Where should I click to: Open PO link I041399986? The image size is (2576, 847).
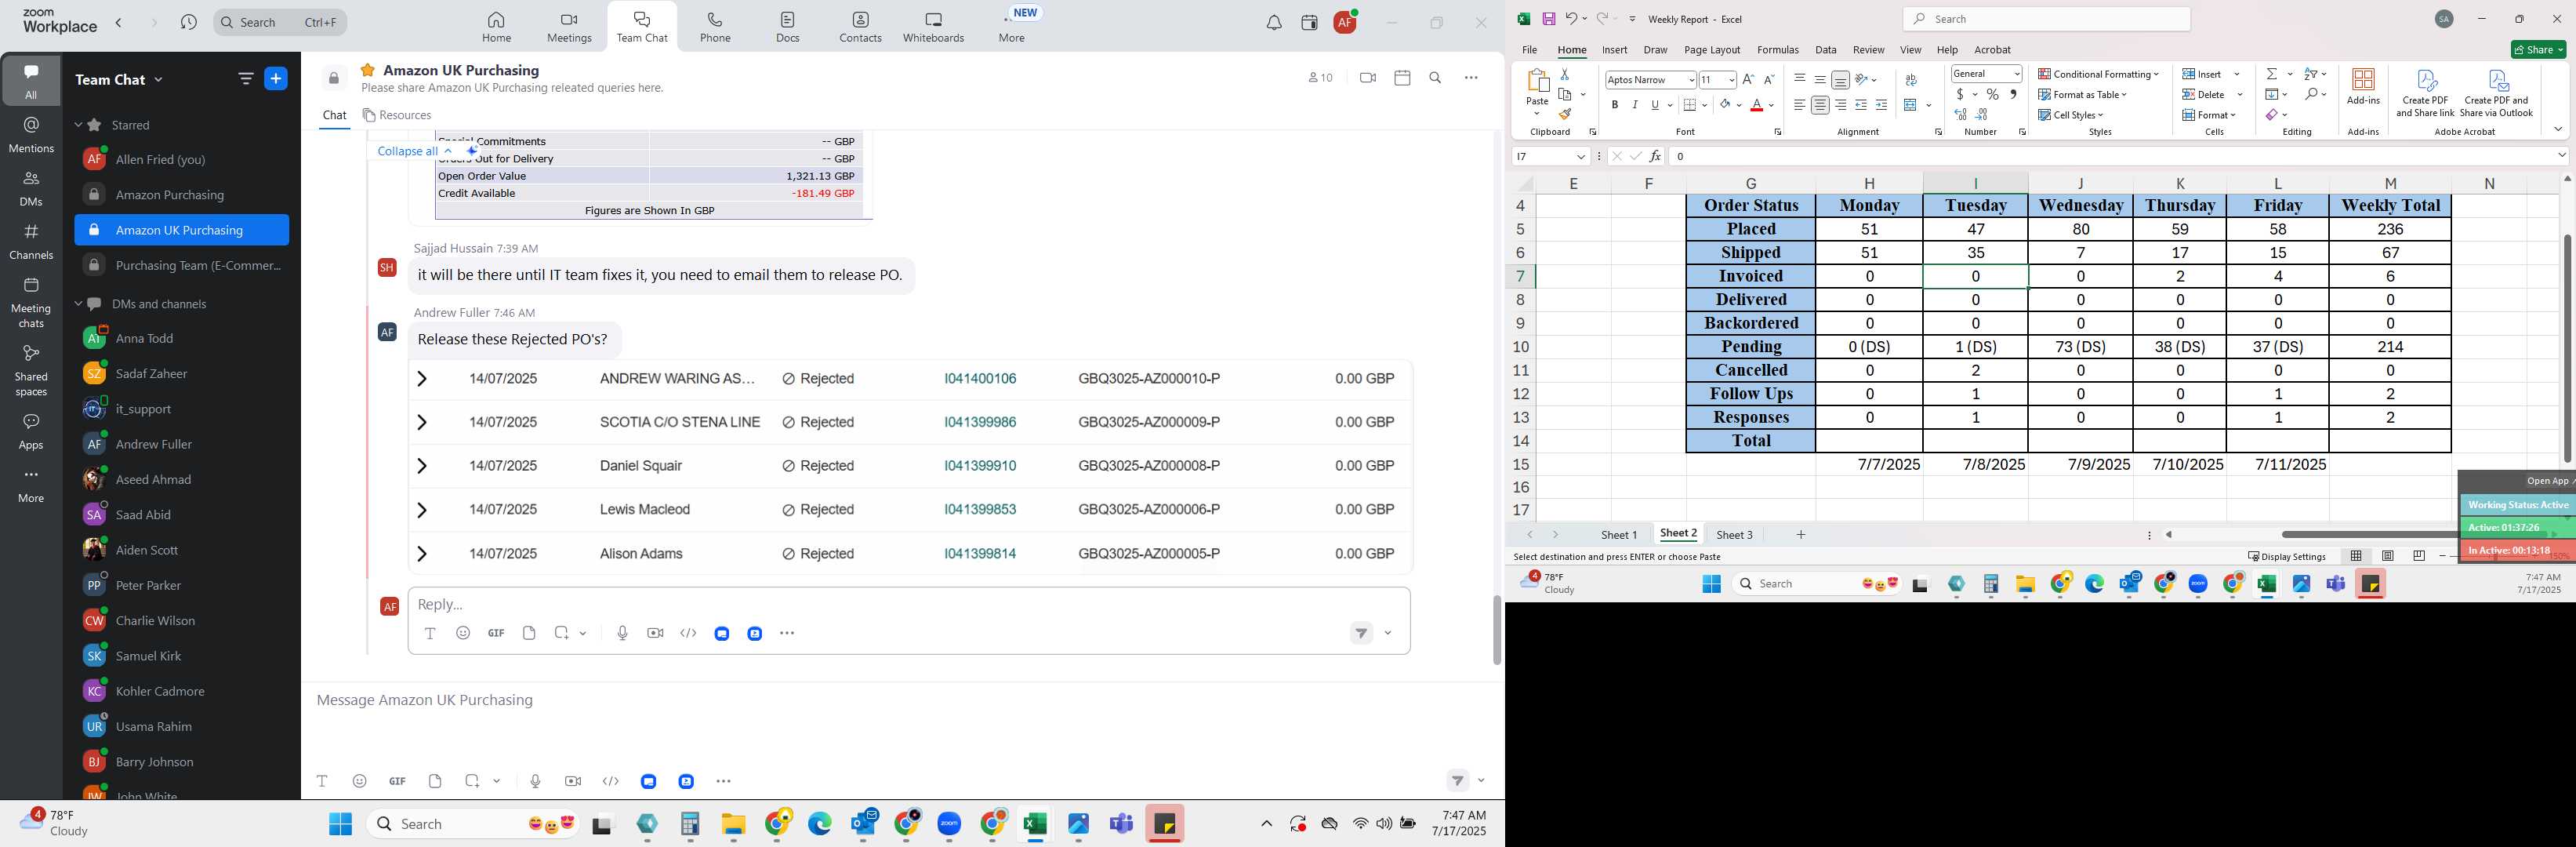[980, 423]
